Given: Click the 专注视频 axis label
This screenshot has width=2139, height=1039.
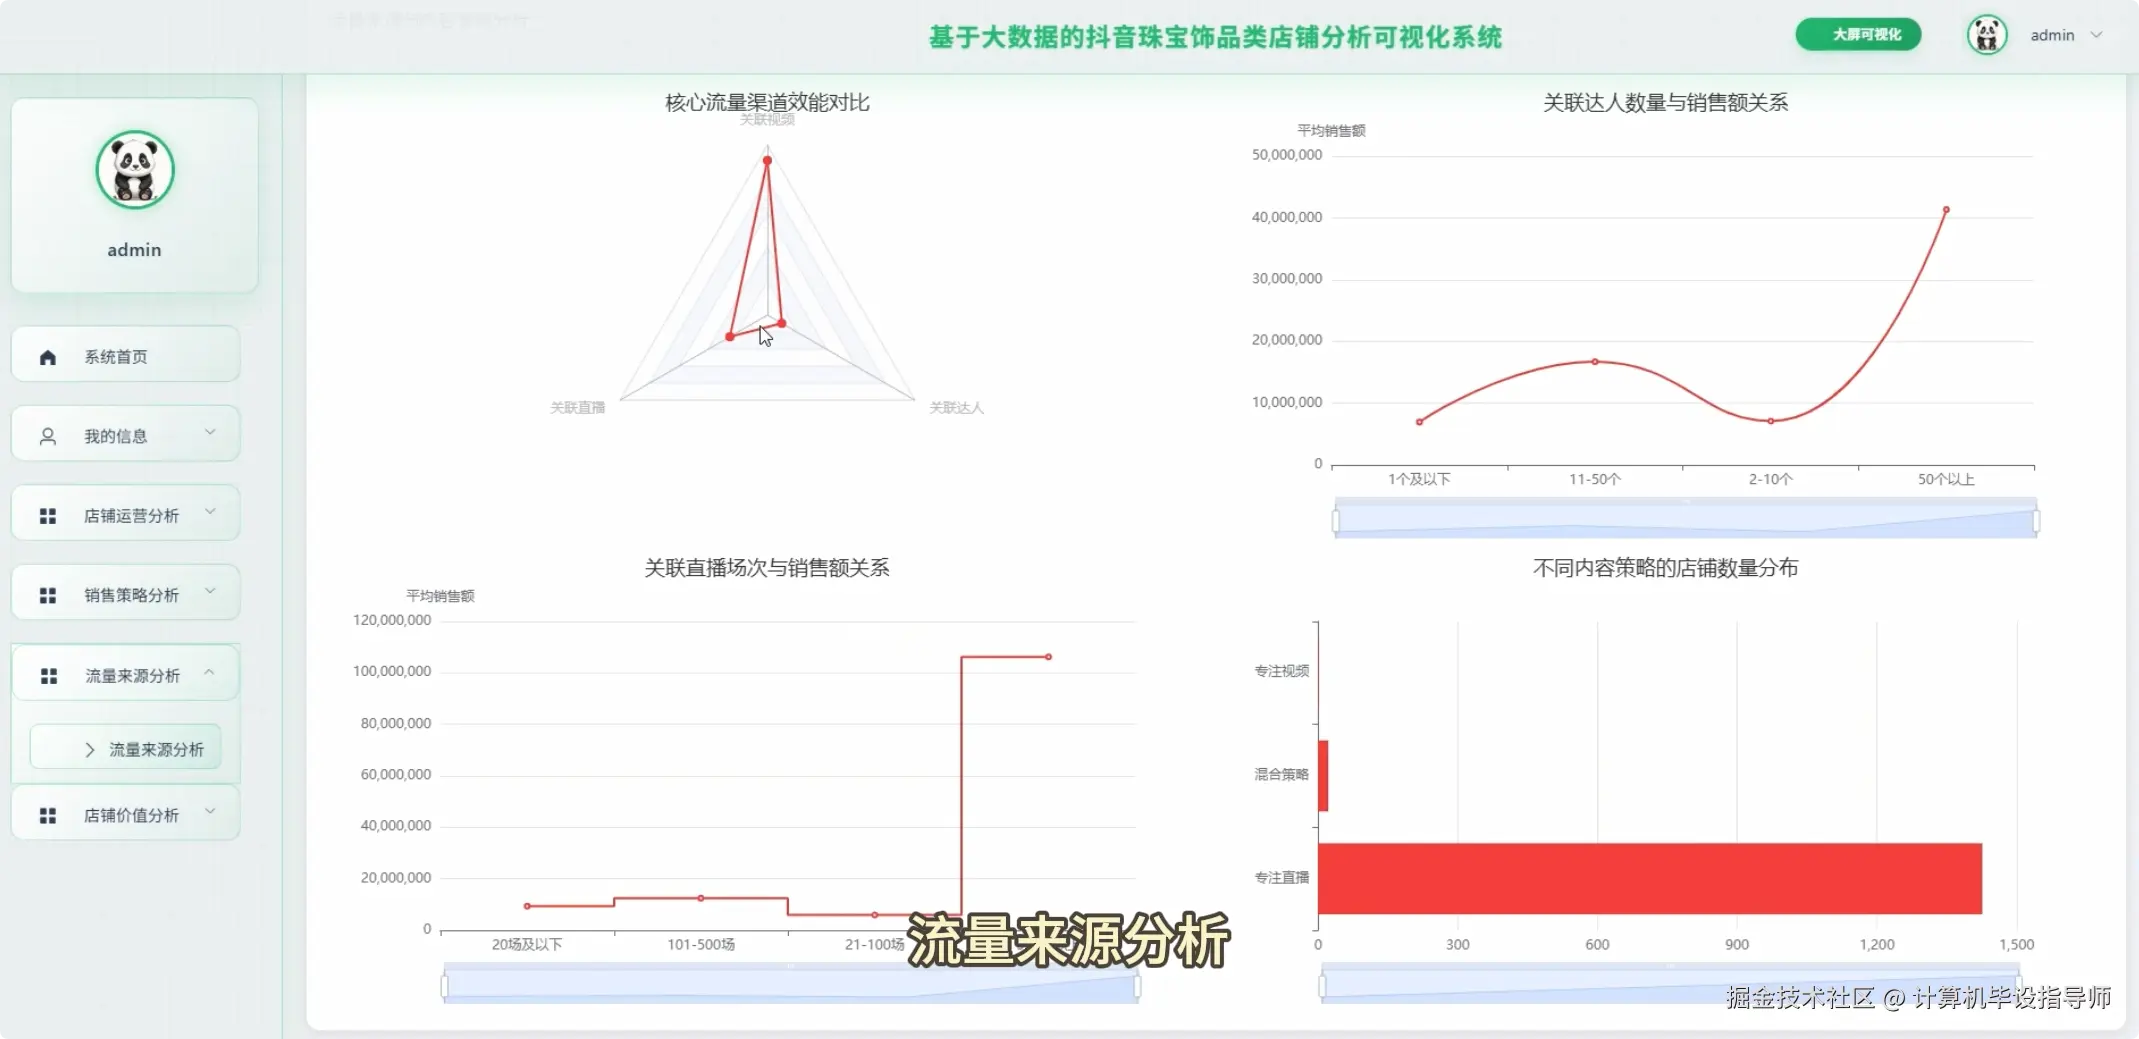Looking at the screenshot, I should point(1281,671).
